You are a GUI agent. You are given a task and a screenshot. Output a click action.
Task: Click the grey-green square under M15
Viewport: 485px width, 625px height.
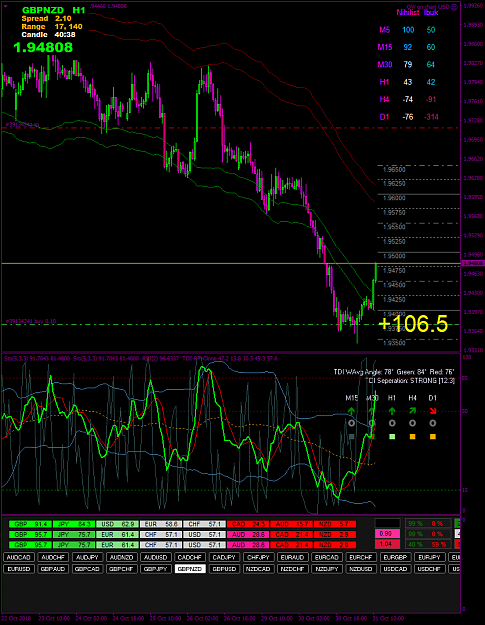pos(351,437)
